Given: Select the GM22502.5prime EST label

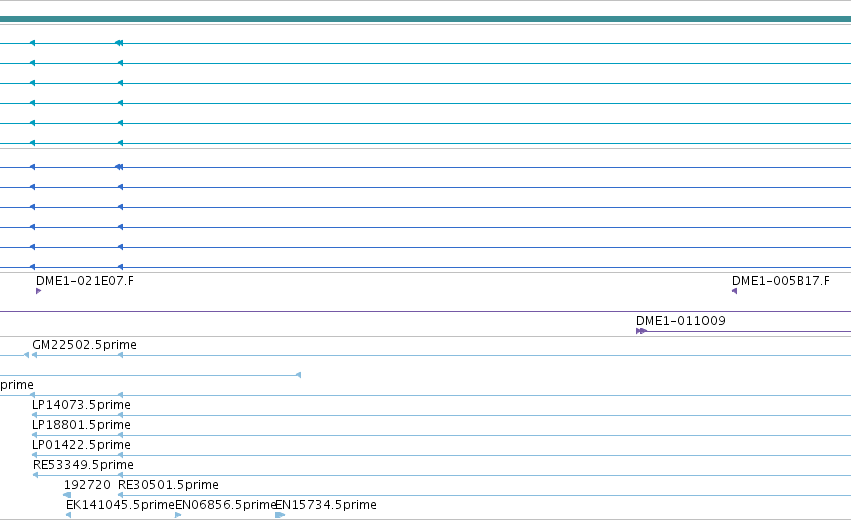Looking at the screenshot, I should pos(84,345).
